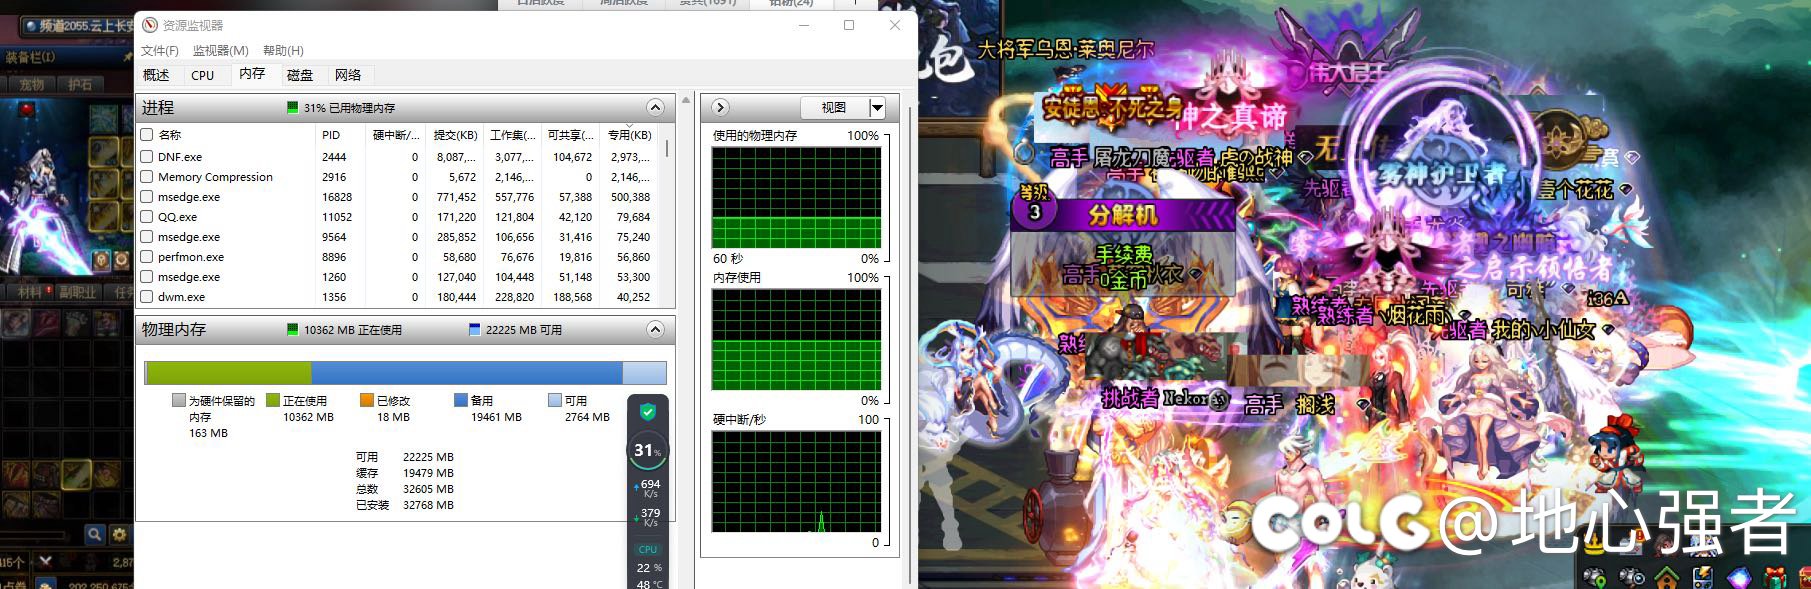Open the 监视器(M) menu
Viewport: 1811px width, 589px height.
tap(221, 51)
